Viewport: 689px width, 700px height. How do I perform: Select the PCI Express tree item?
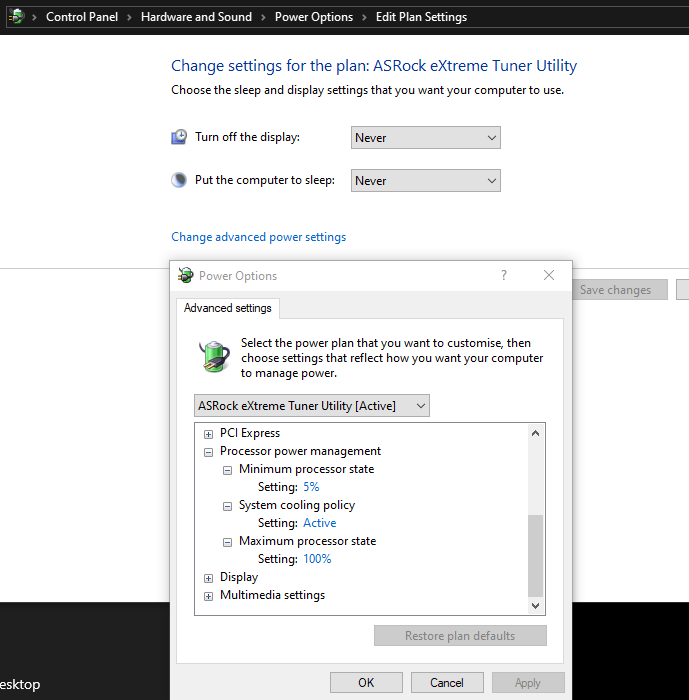(x=250, y=433)
